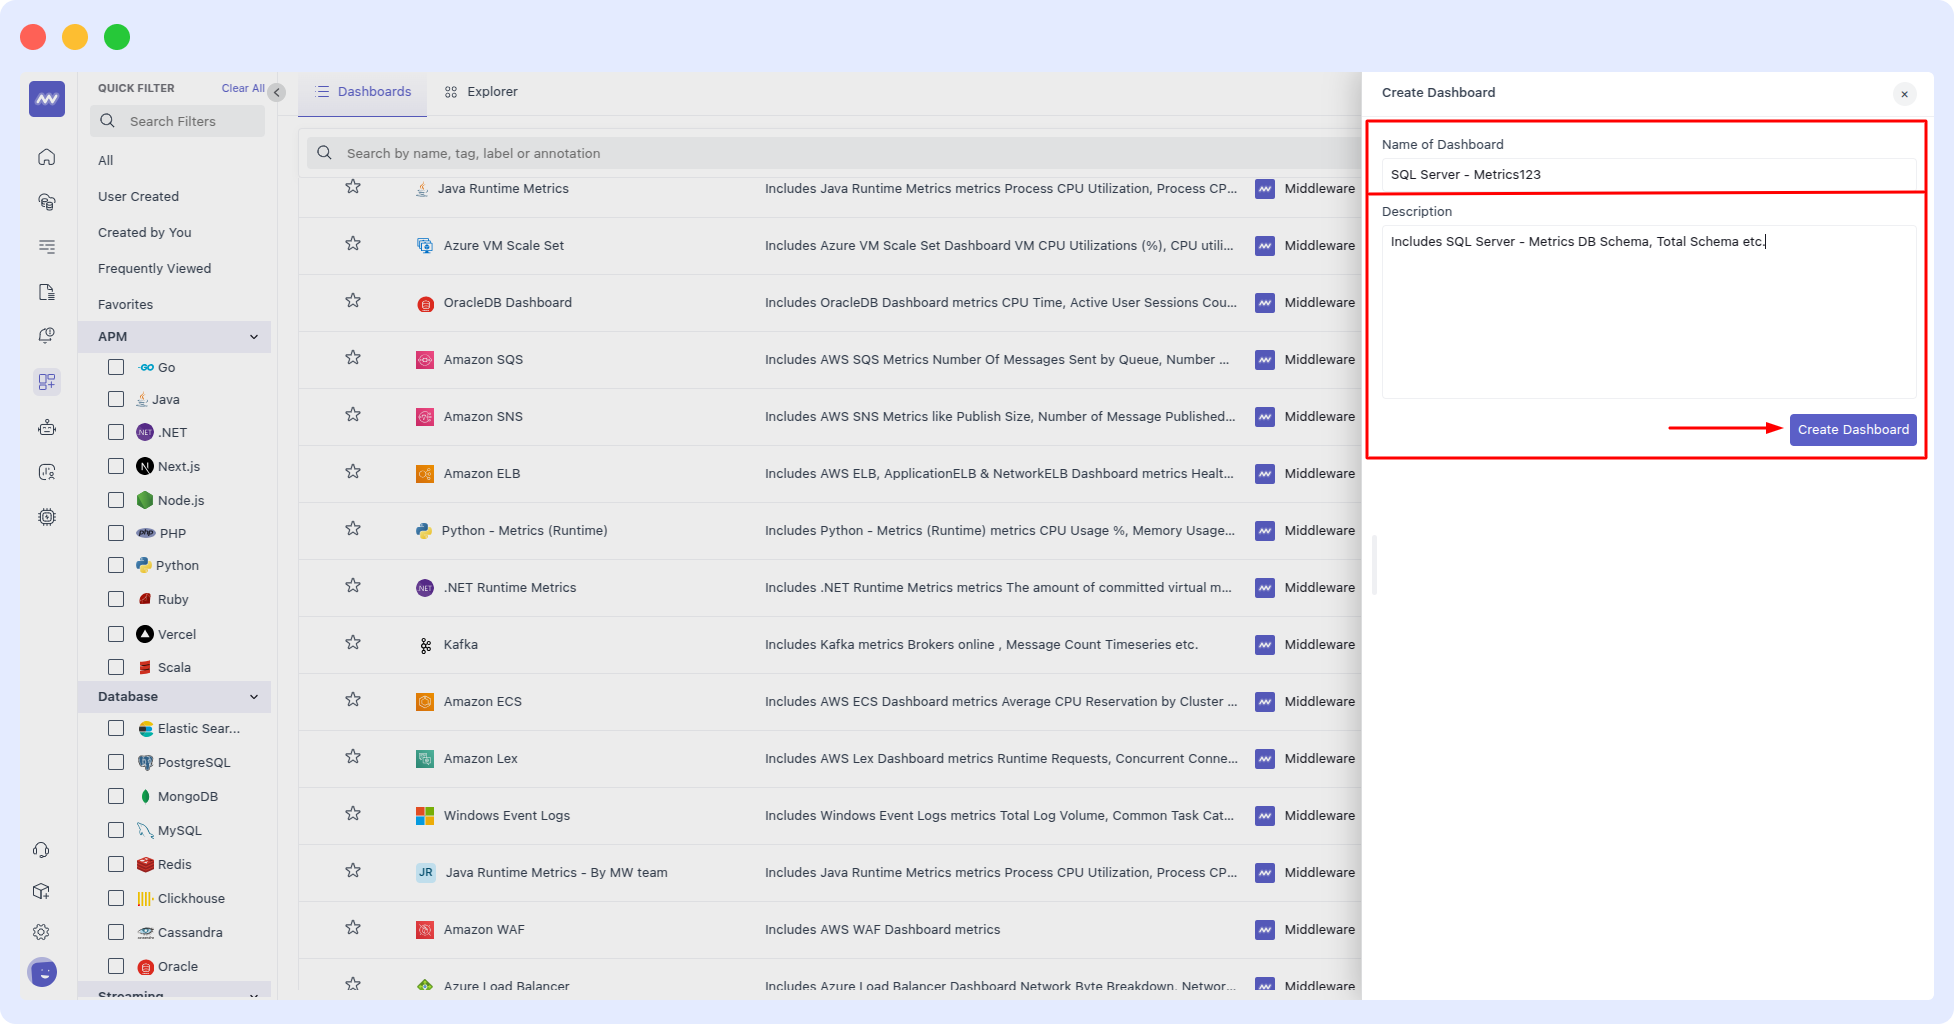1954x1024 pixels.
Task: Open the help headset icon near the bottom
Action: pyautogui.click(x=41, y=849)
